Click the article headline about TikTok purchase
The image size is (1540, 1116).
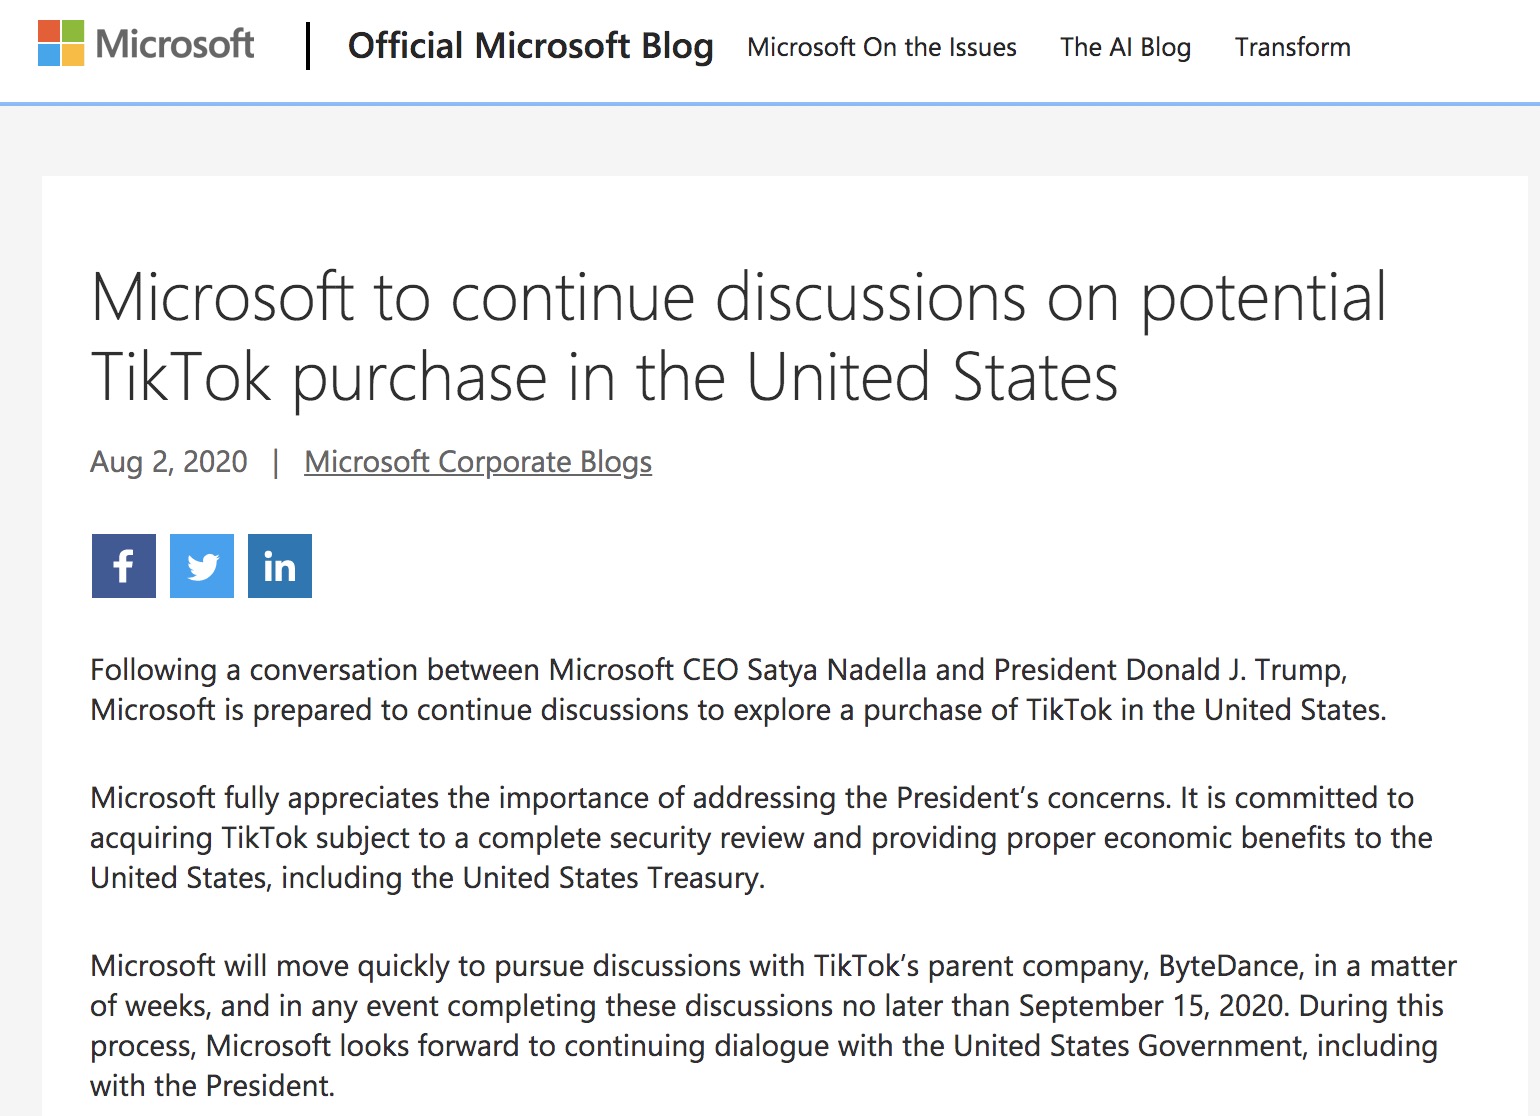tap(738, 337)
